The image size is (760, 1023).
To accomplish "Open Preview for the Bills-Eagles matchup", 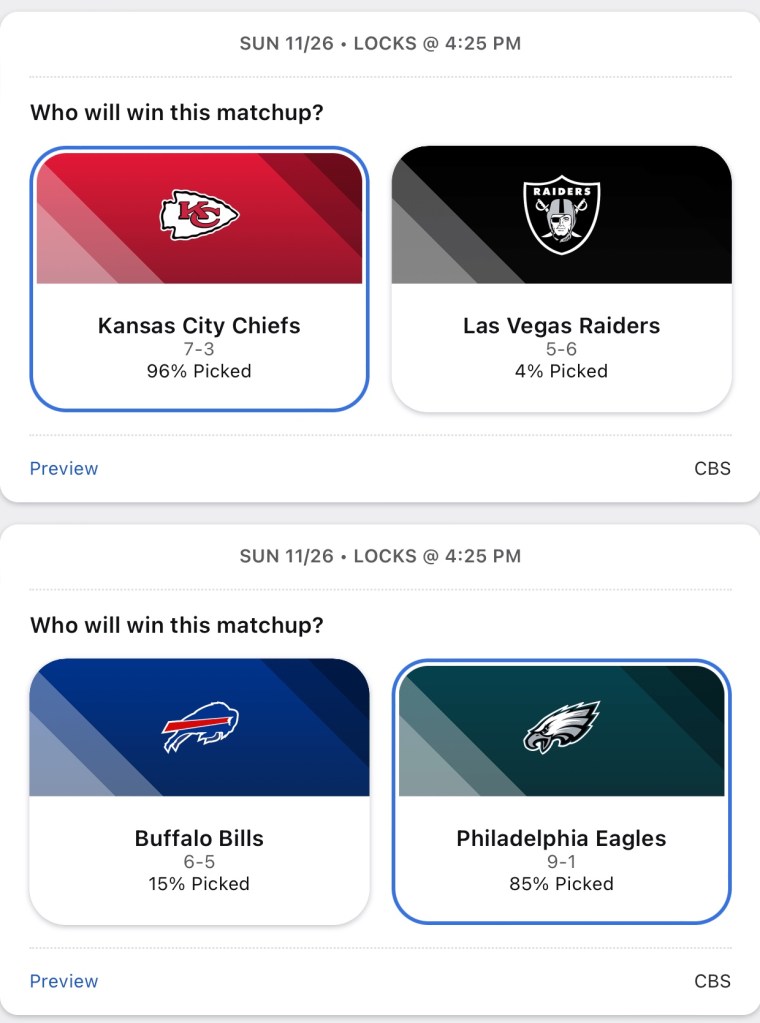I will [x=64, y=981].
